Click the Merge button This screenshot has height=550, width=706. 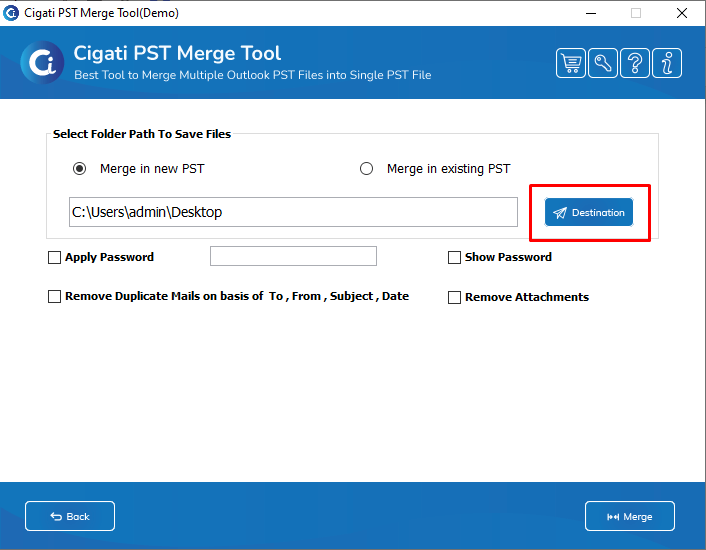(x=629, y=516)
